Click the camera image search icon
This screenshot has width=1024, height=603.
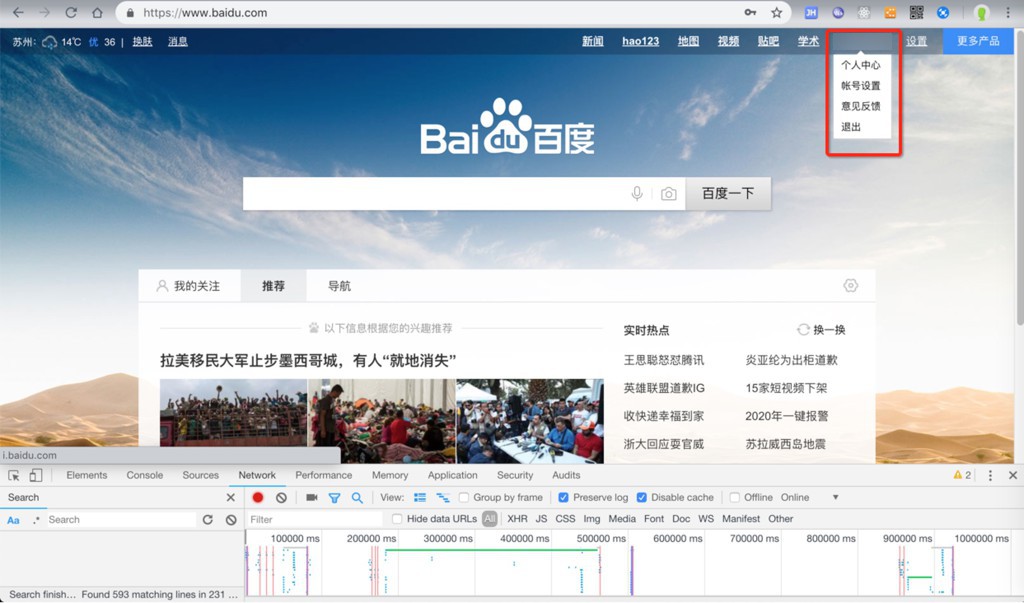(x=668, y=193)
